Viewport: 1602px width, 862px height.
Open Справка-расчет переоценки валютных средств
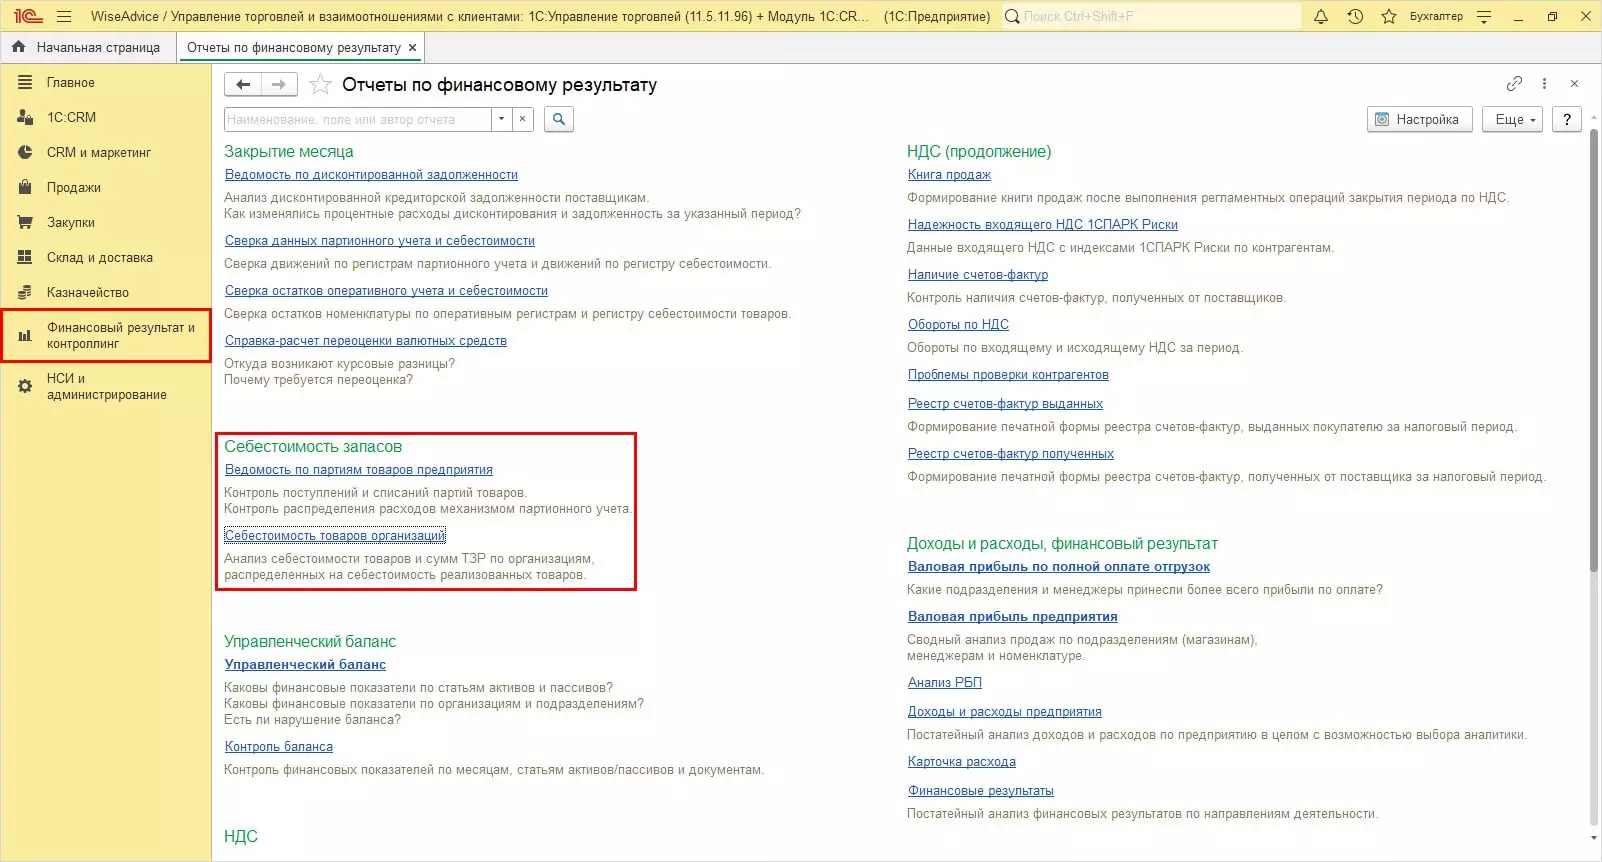[x=366, y=341]
